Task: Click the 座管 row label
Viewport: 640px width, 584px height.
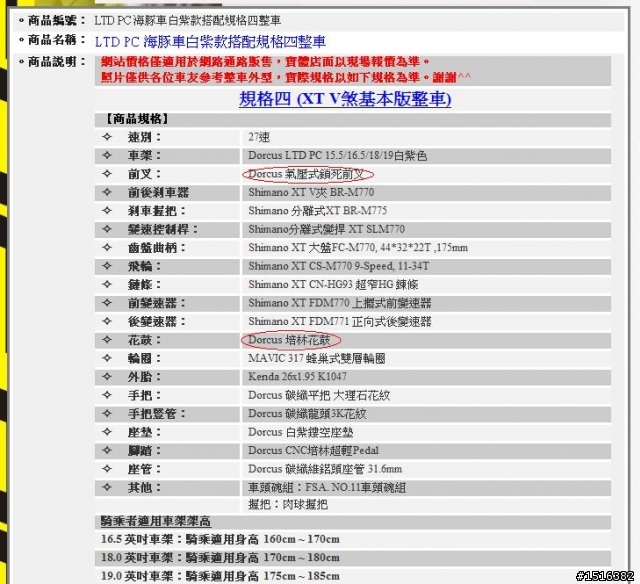Action: (x=144, y=469)
